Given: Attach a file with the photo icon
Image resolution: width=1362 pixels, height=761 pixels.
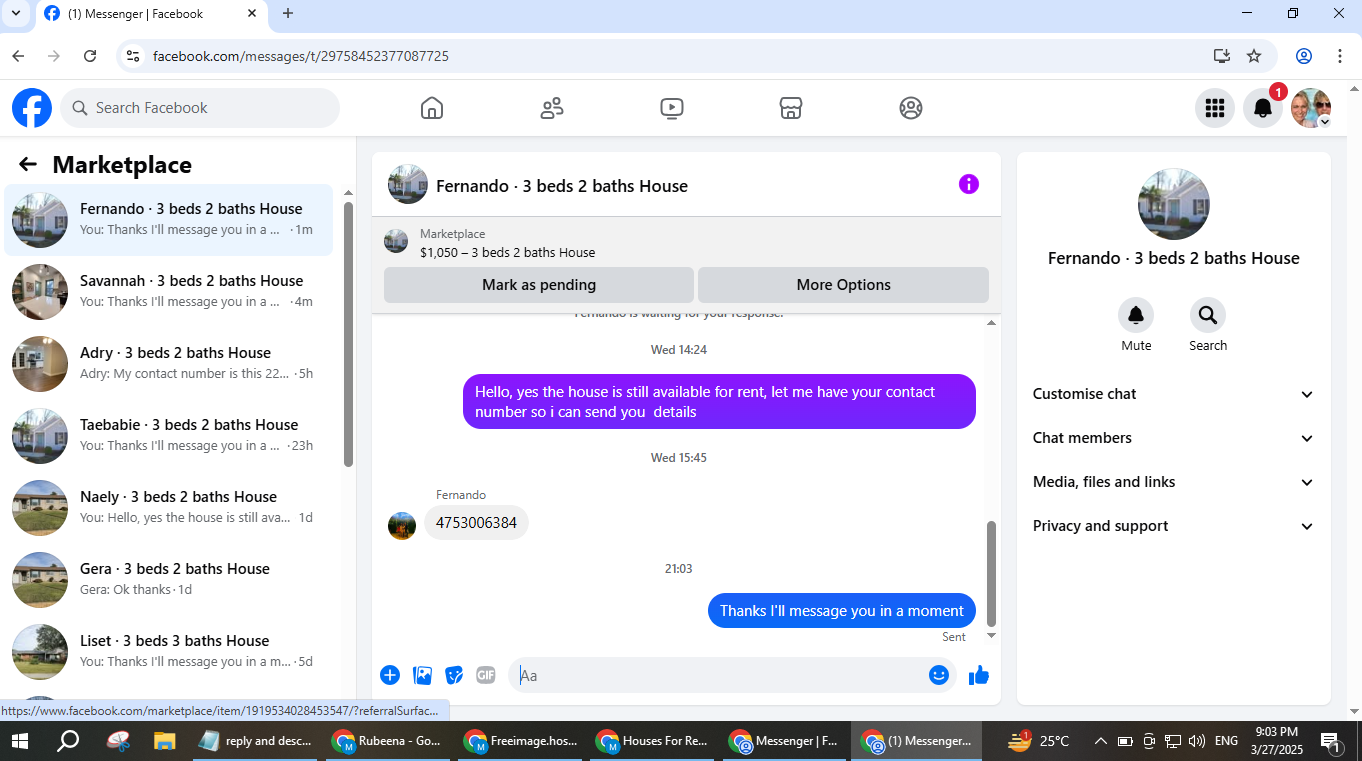Looking at the screenshot, I should tap(423, 675).
